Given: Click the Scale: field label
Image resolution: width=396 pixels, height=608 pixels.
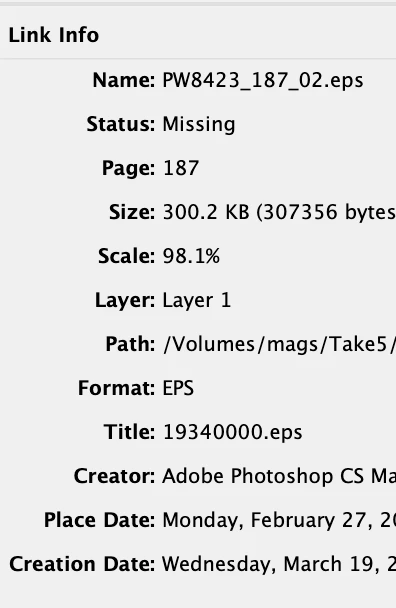Looking at the screenshot, I should tap(126, 256).
